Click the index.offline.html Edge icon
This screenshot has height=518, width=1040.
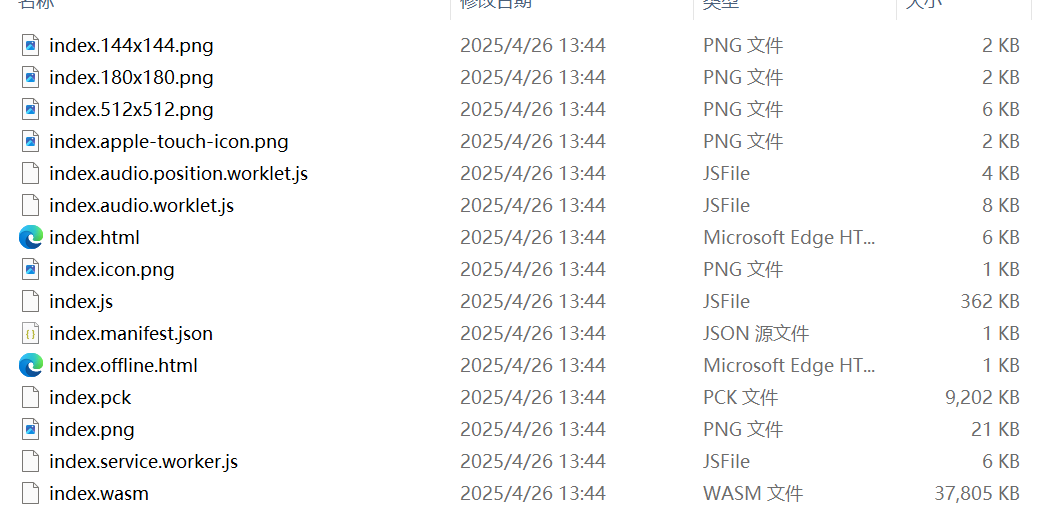[31, 365]
